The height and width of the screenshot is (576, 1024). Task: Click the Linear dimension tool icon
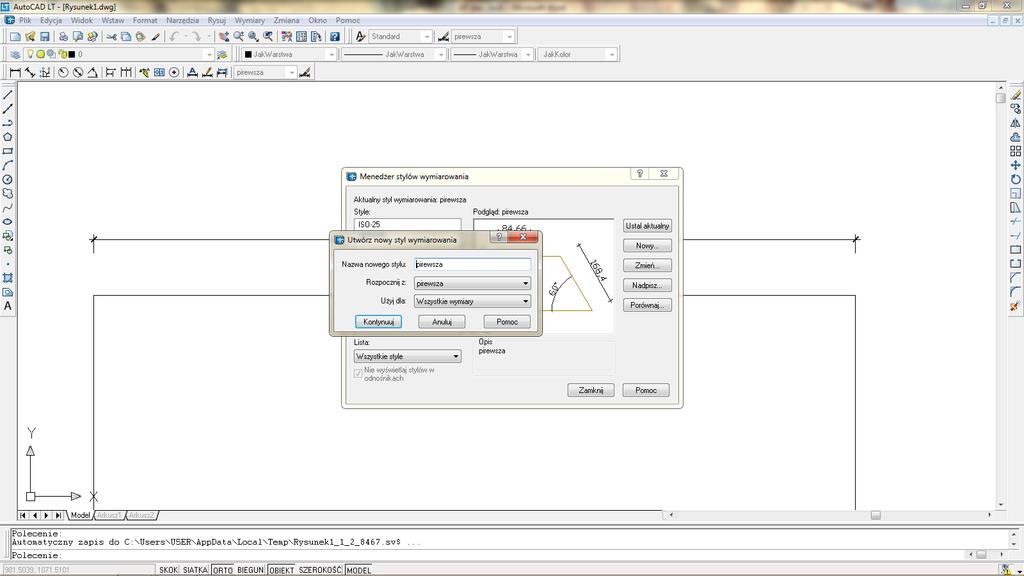15,72
